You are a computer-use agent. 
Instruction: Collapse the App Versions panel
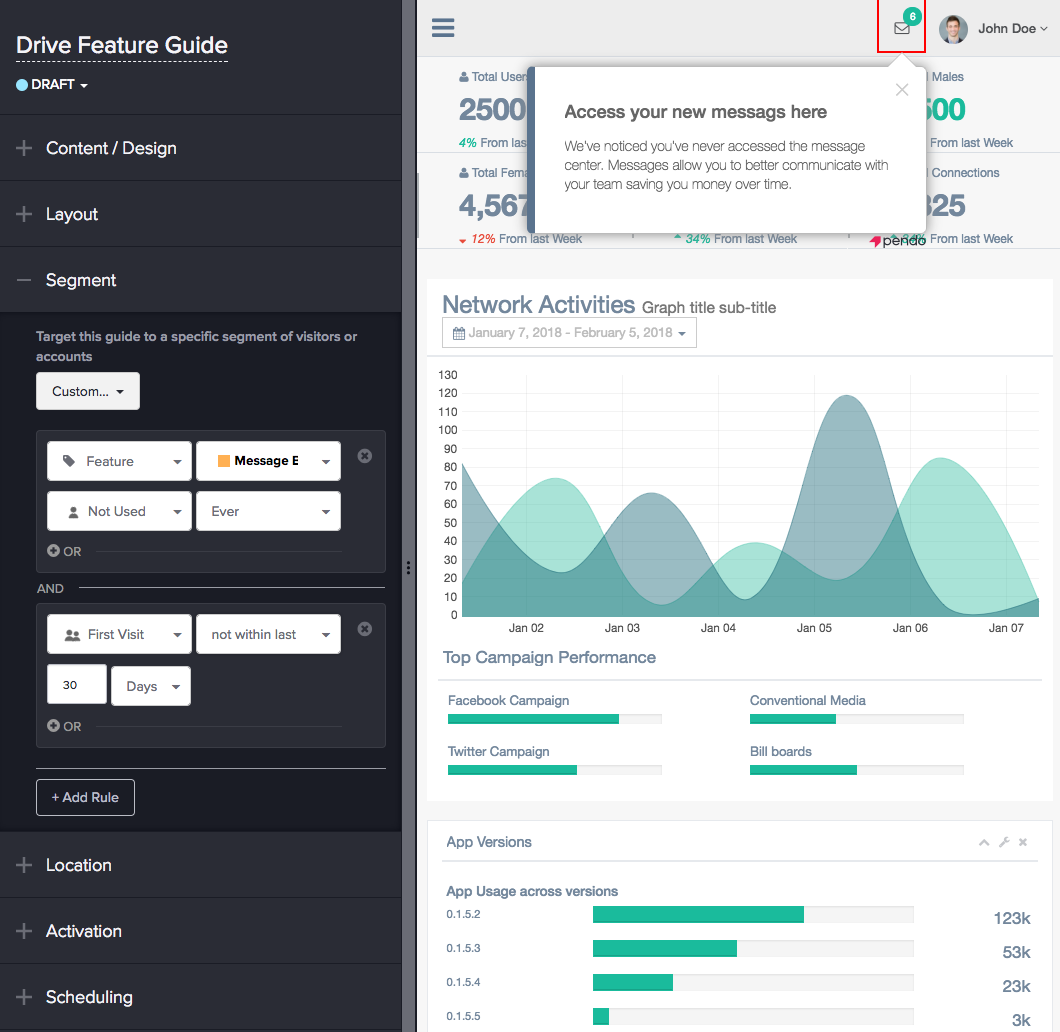pos(984,843)
